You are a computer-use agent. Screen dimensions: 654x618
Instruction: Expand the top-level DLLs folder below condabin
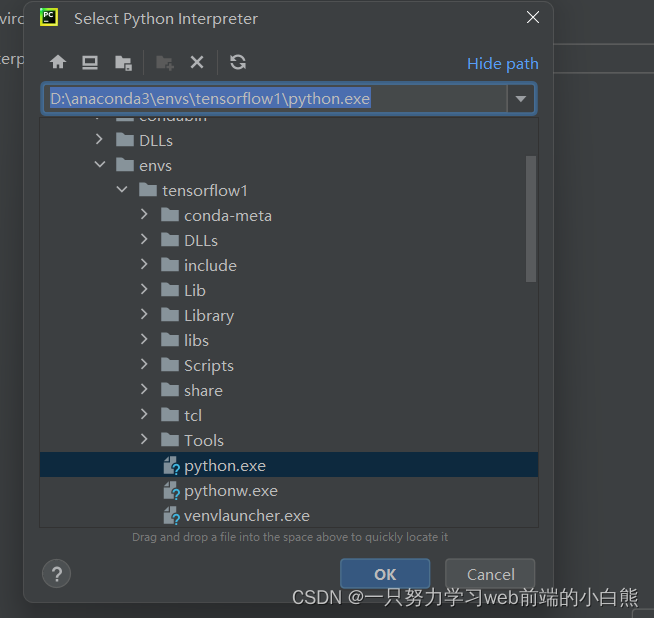(99, 139)
